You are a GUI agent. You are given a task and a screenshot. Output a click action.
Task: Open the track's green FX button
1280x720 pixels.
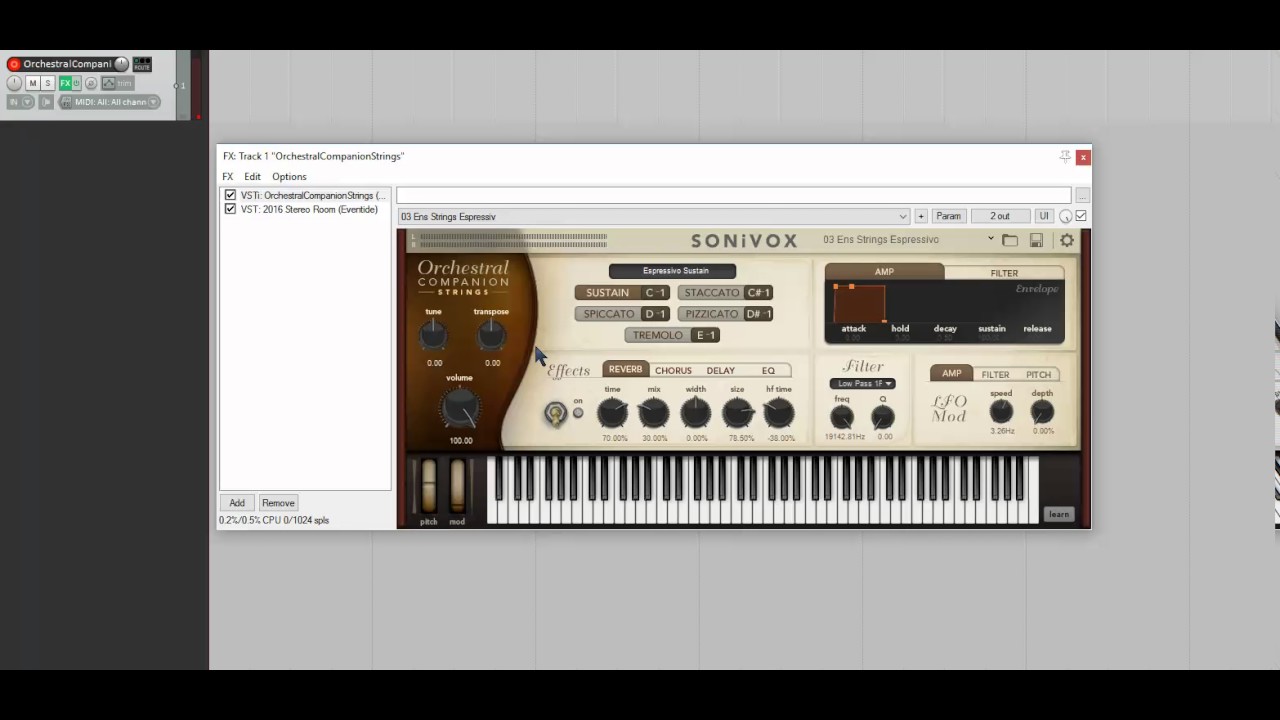click(x=65, y=83)
